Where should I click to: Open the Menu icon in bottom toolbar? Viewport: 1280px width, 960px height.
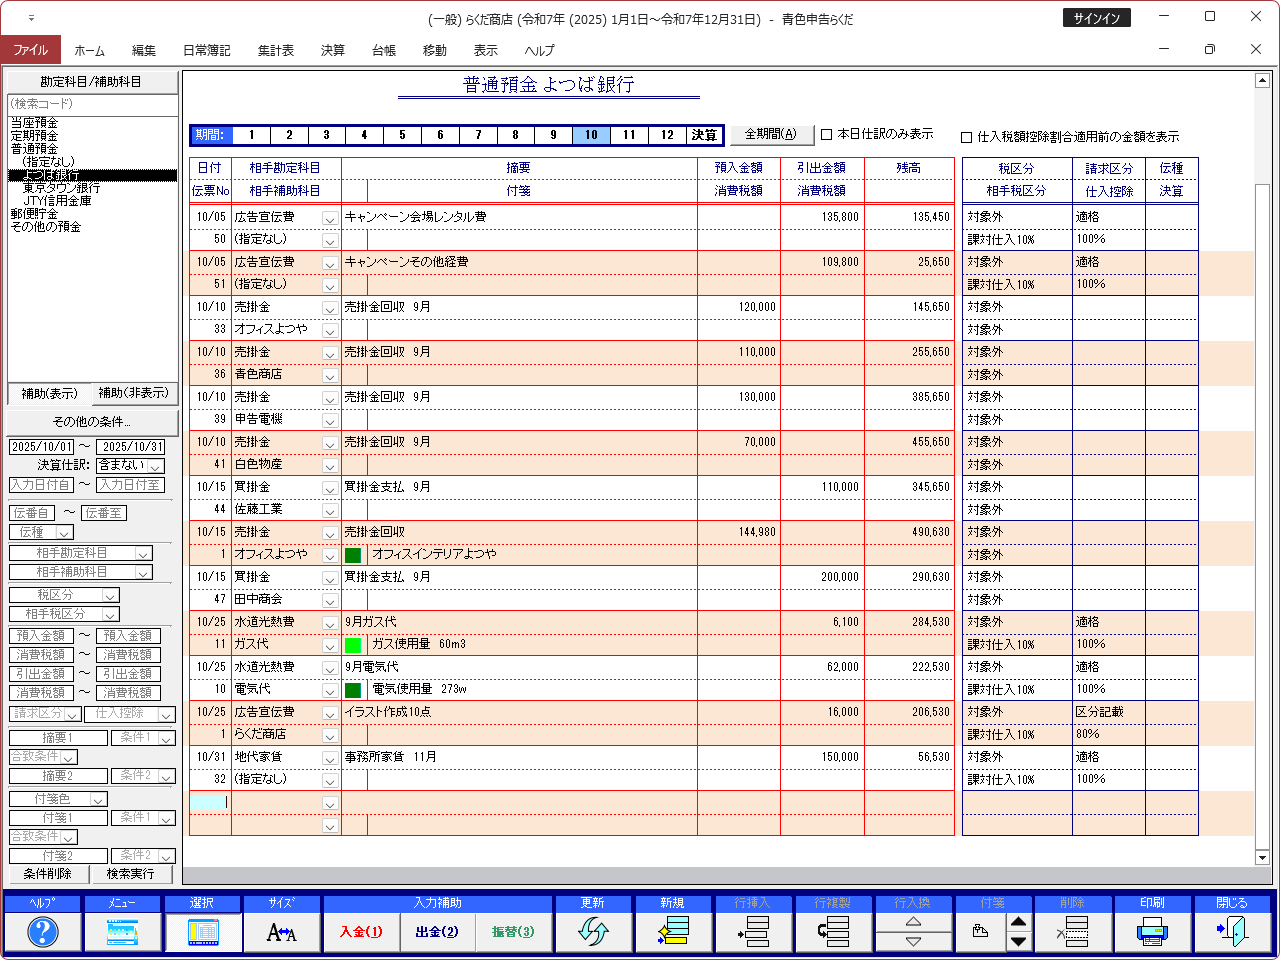pyautogui.click(x=122, y=932)
